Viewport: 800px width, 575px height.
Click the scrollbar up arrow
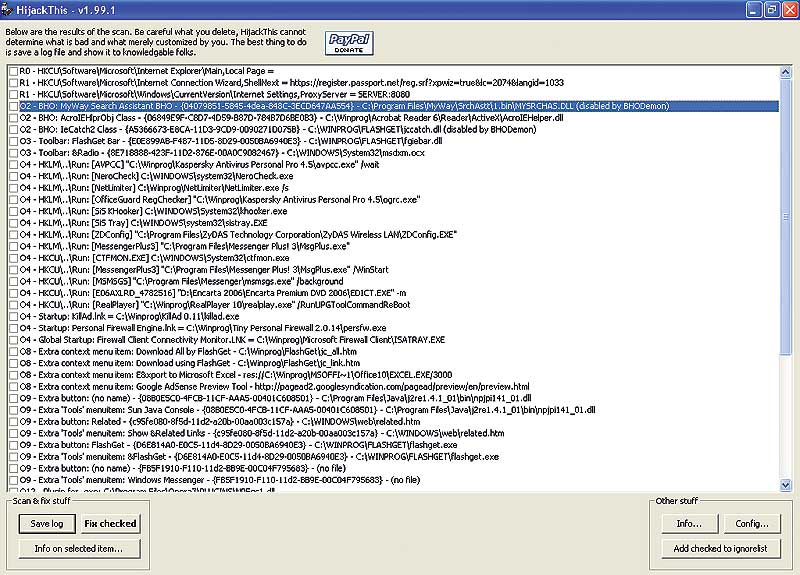[x=786, y=72]
